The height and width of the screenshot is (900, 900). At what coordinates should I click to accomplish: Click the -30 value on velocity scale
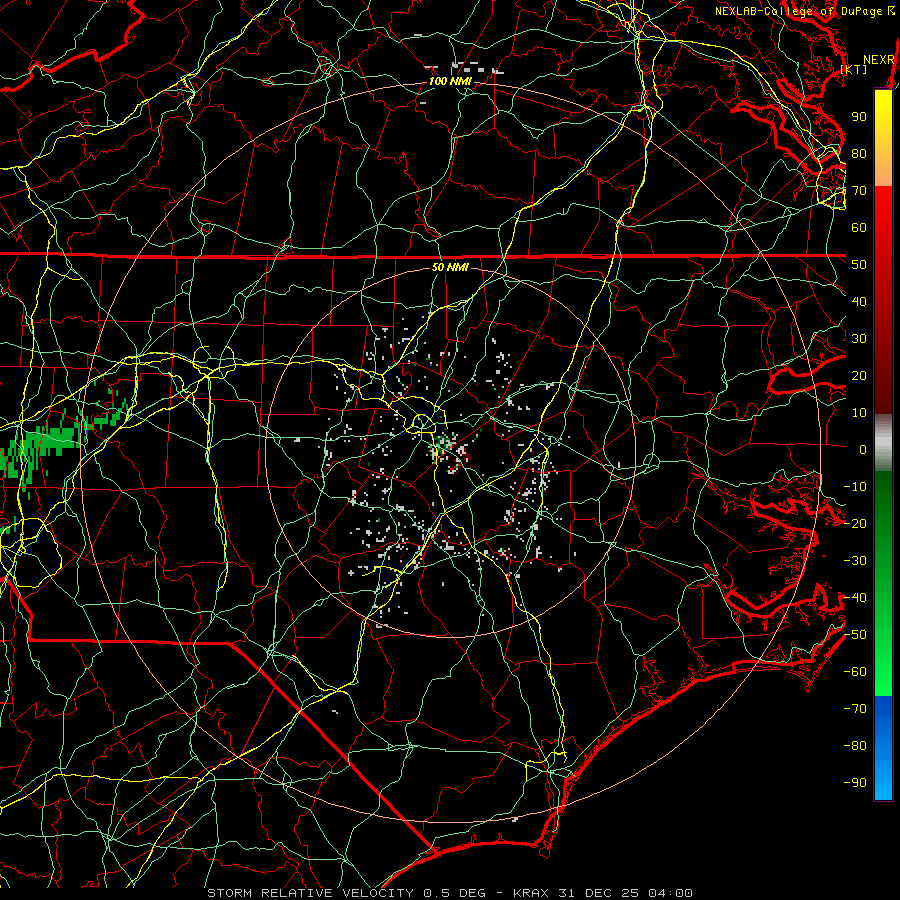(x=855, y=561)
